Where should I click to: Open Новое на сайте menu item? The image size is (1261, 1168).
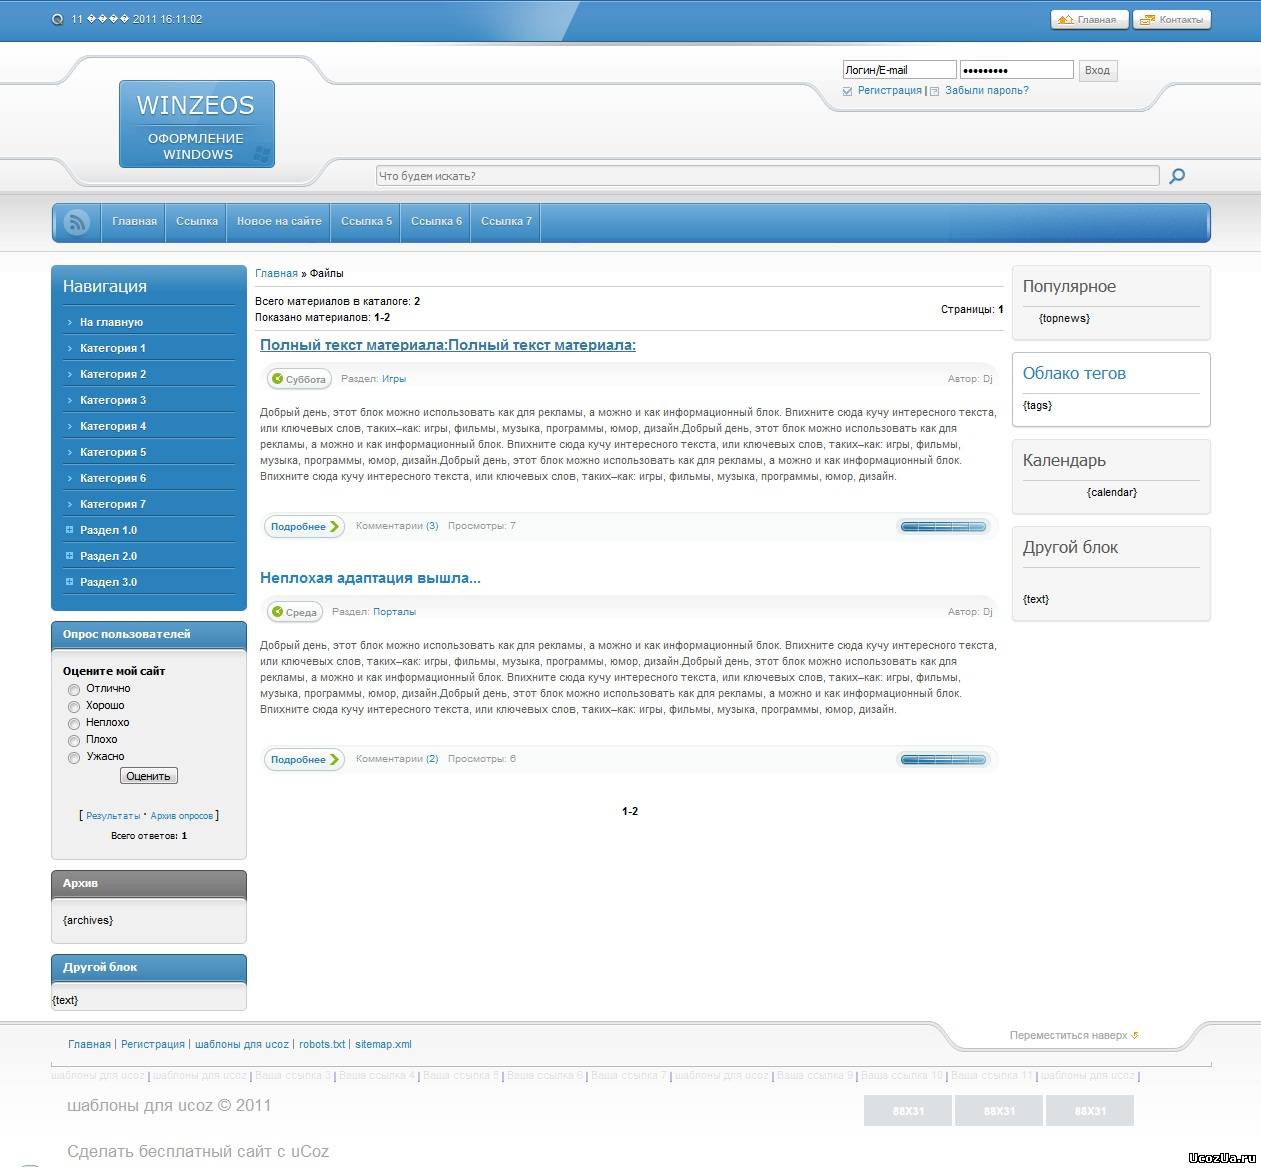(279, 222)
